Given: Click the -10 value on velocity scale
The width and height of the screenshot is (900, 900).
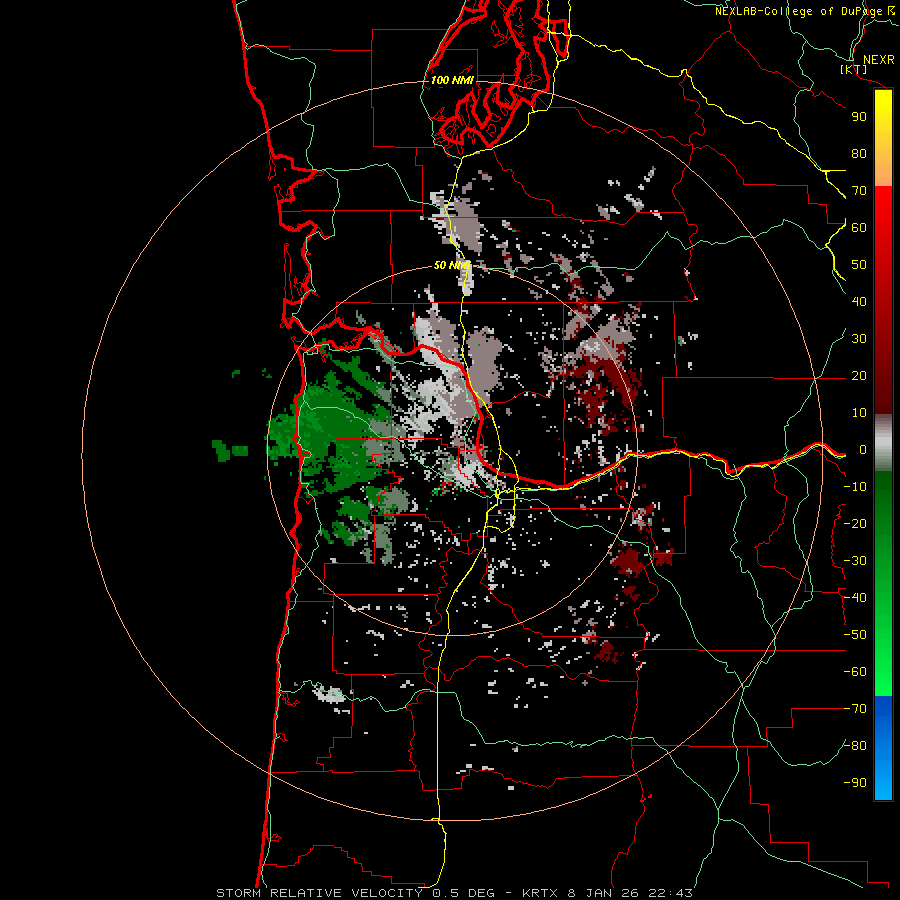Looking at the screenshot, I should [x=855, y=487].
